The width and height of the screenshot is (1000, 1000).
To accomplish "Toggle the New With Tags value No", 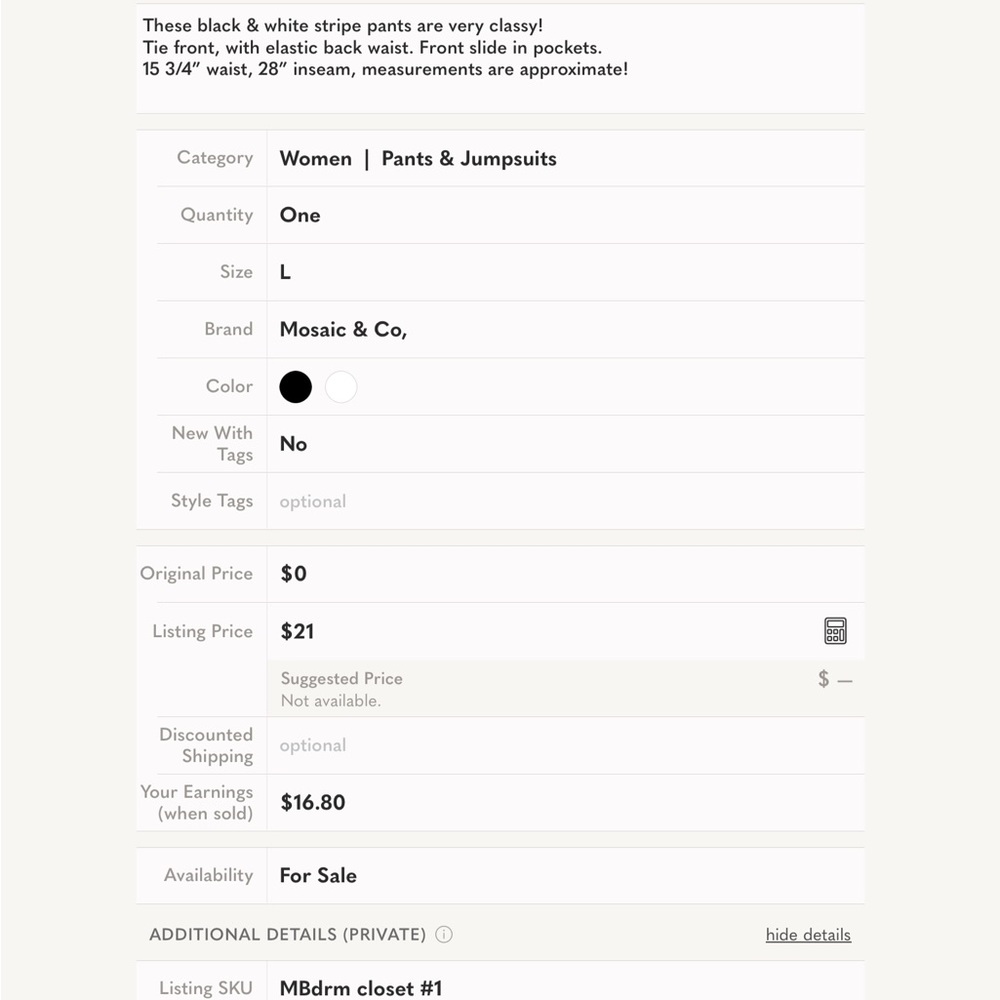I will [x=566, y=444].
